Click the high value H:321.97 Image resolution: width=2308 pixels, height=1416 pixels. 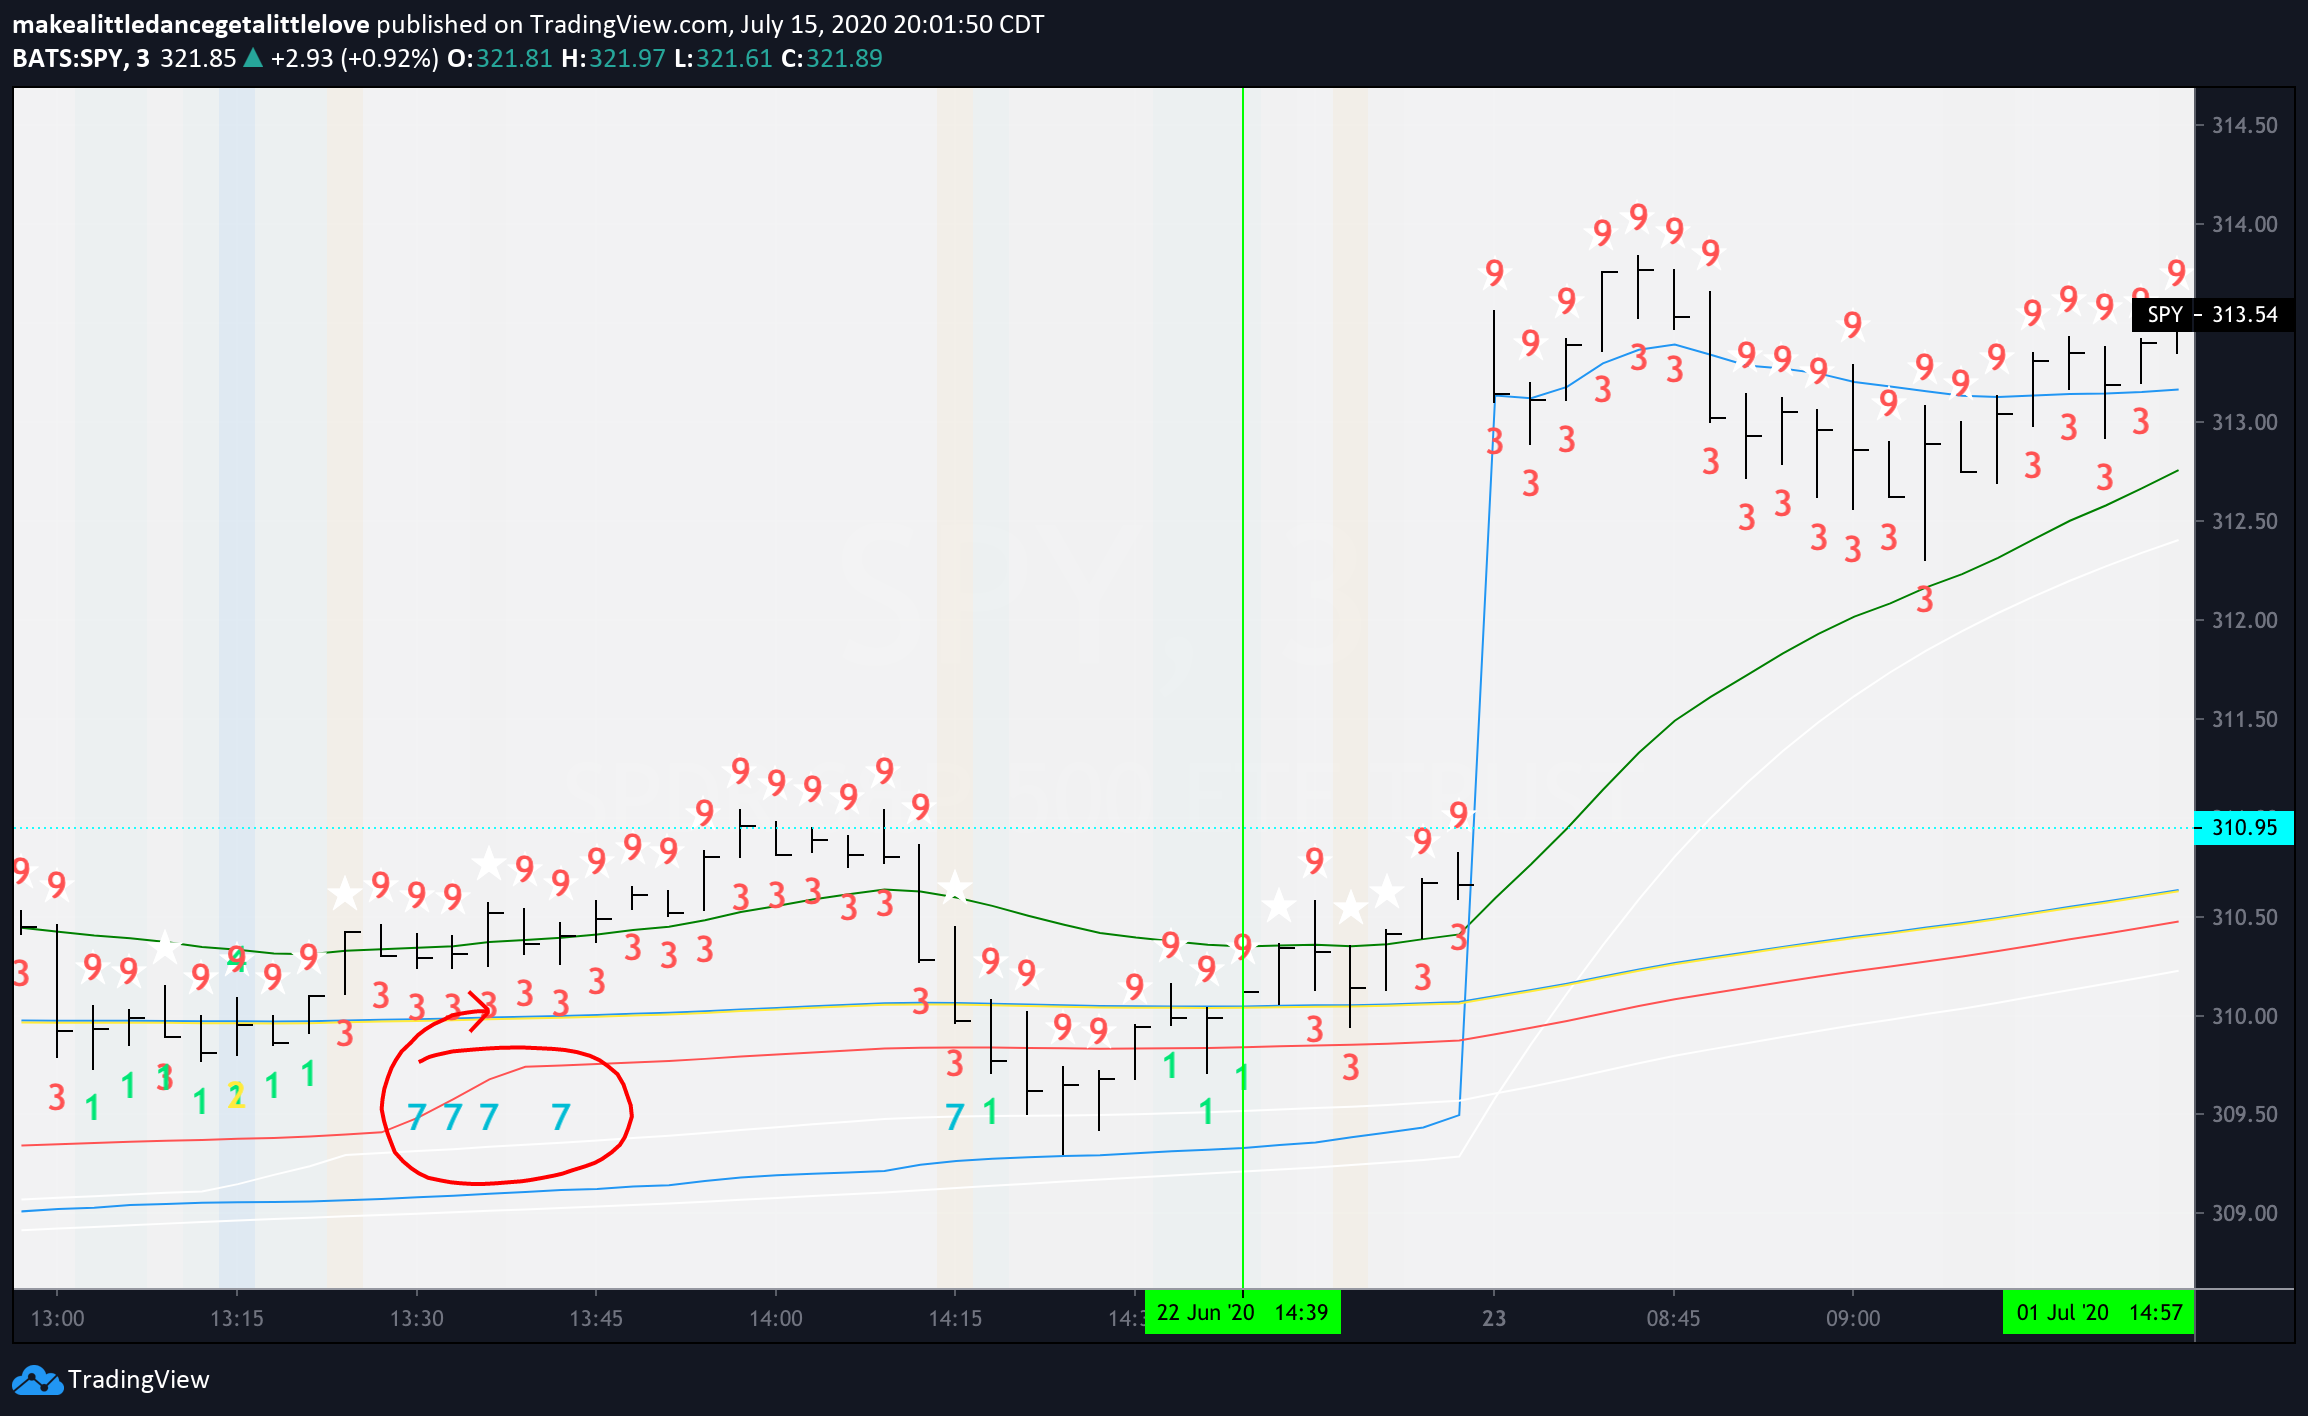click(613, 58)
